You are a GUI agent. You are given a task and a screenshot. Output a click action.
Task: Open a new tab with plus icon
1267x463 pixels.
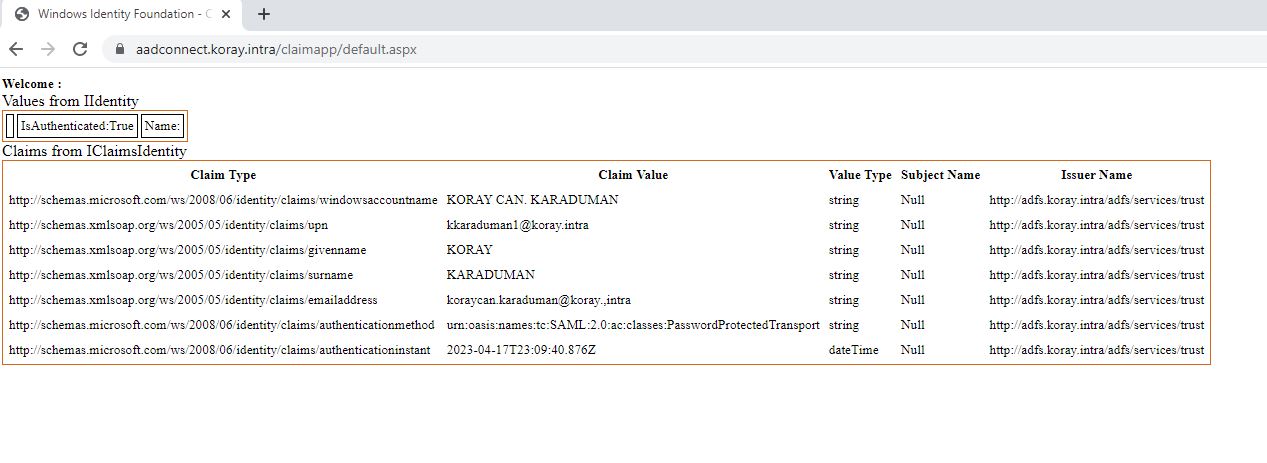pyautogui.click(x=264, y=14)
